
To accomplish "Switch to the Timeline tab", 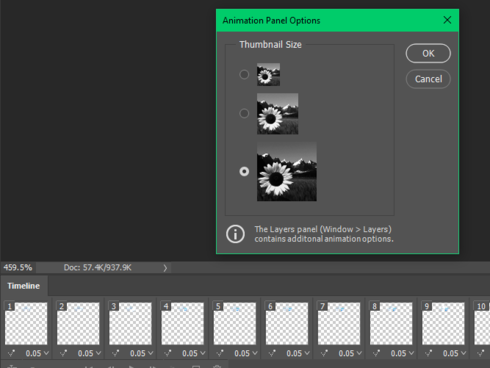I will tap(24, 286).
